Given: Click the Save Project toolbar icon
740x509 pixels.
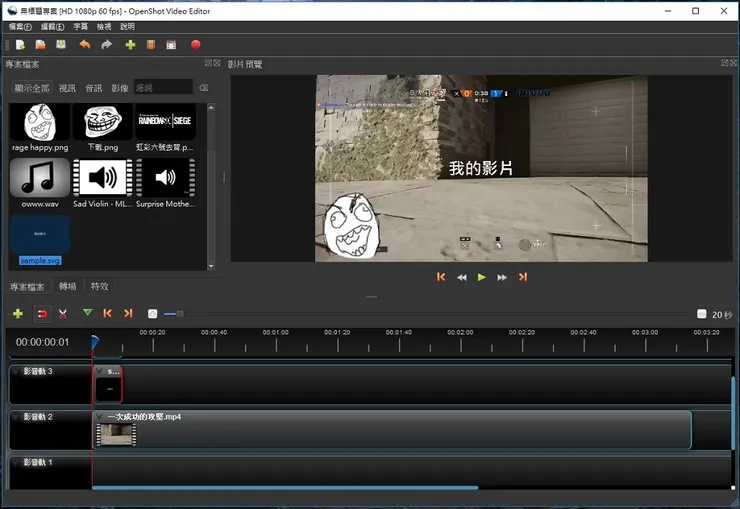Looking at the screenshot, I should (62, 45).
